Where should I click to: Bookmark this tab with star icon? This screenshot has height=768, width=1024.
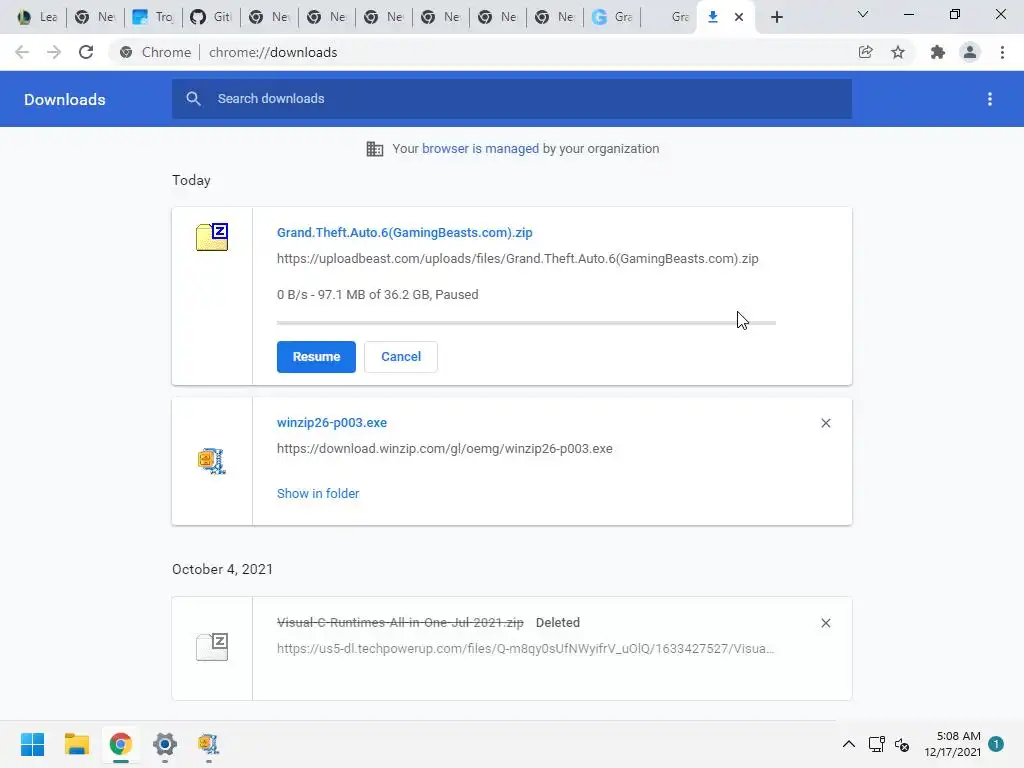coord(898,52)
